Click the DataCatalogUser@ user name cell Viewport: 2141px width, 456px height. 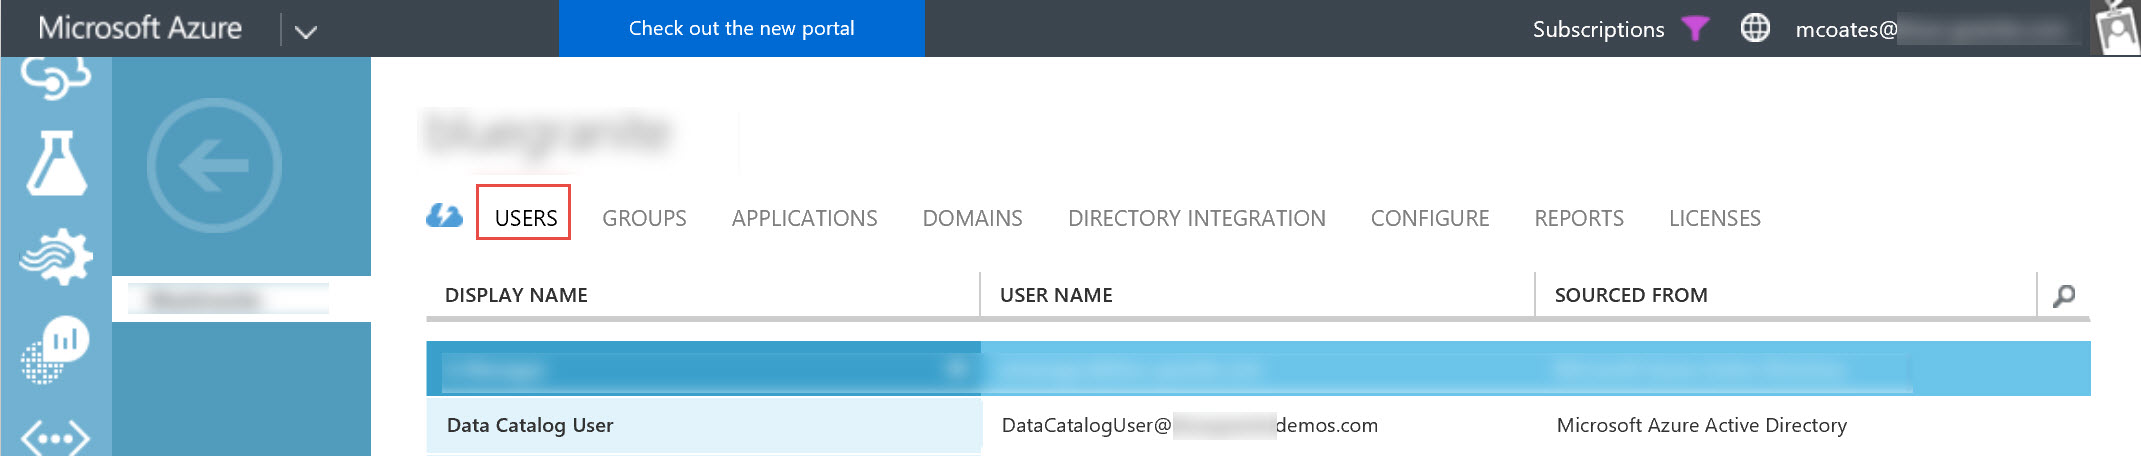1189,425
